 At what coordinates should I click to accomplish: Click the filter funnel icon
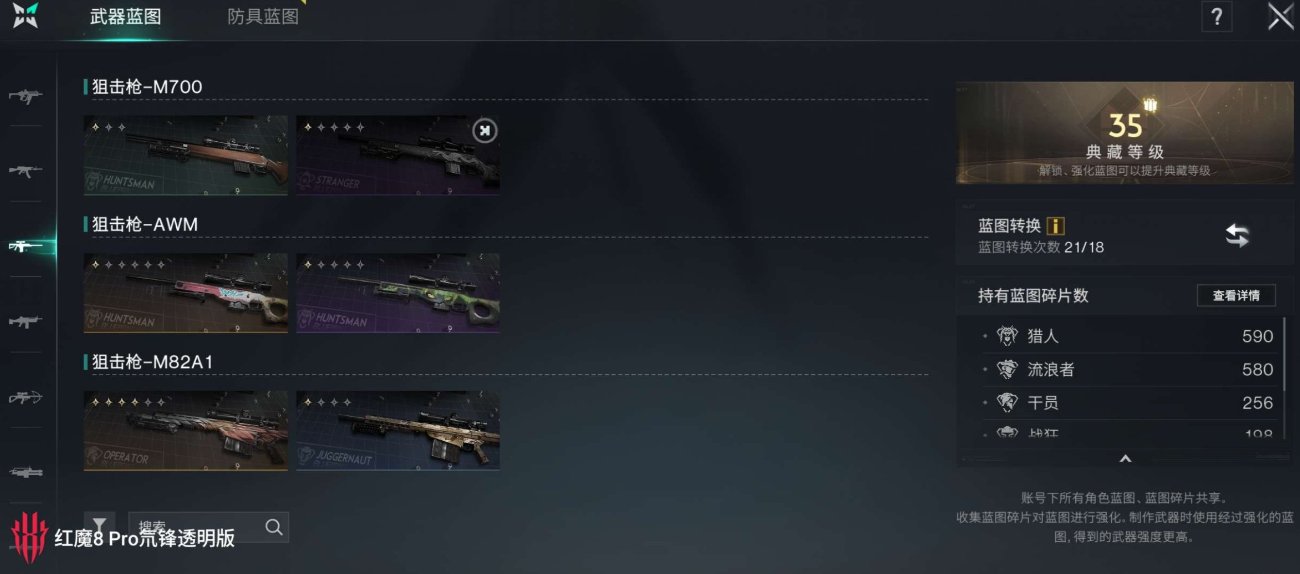coord(99,527)
